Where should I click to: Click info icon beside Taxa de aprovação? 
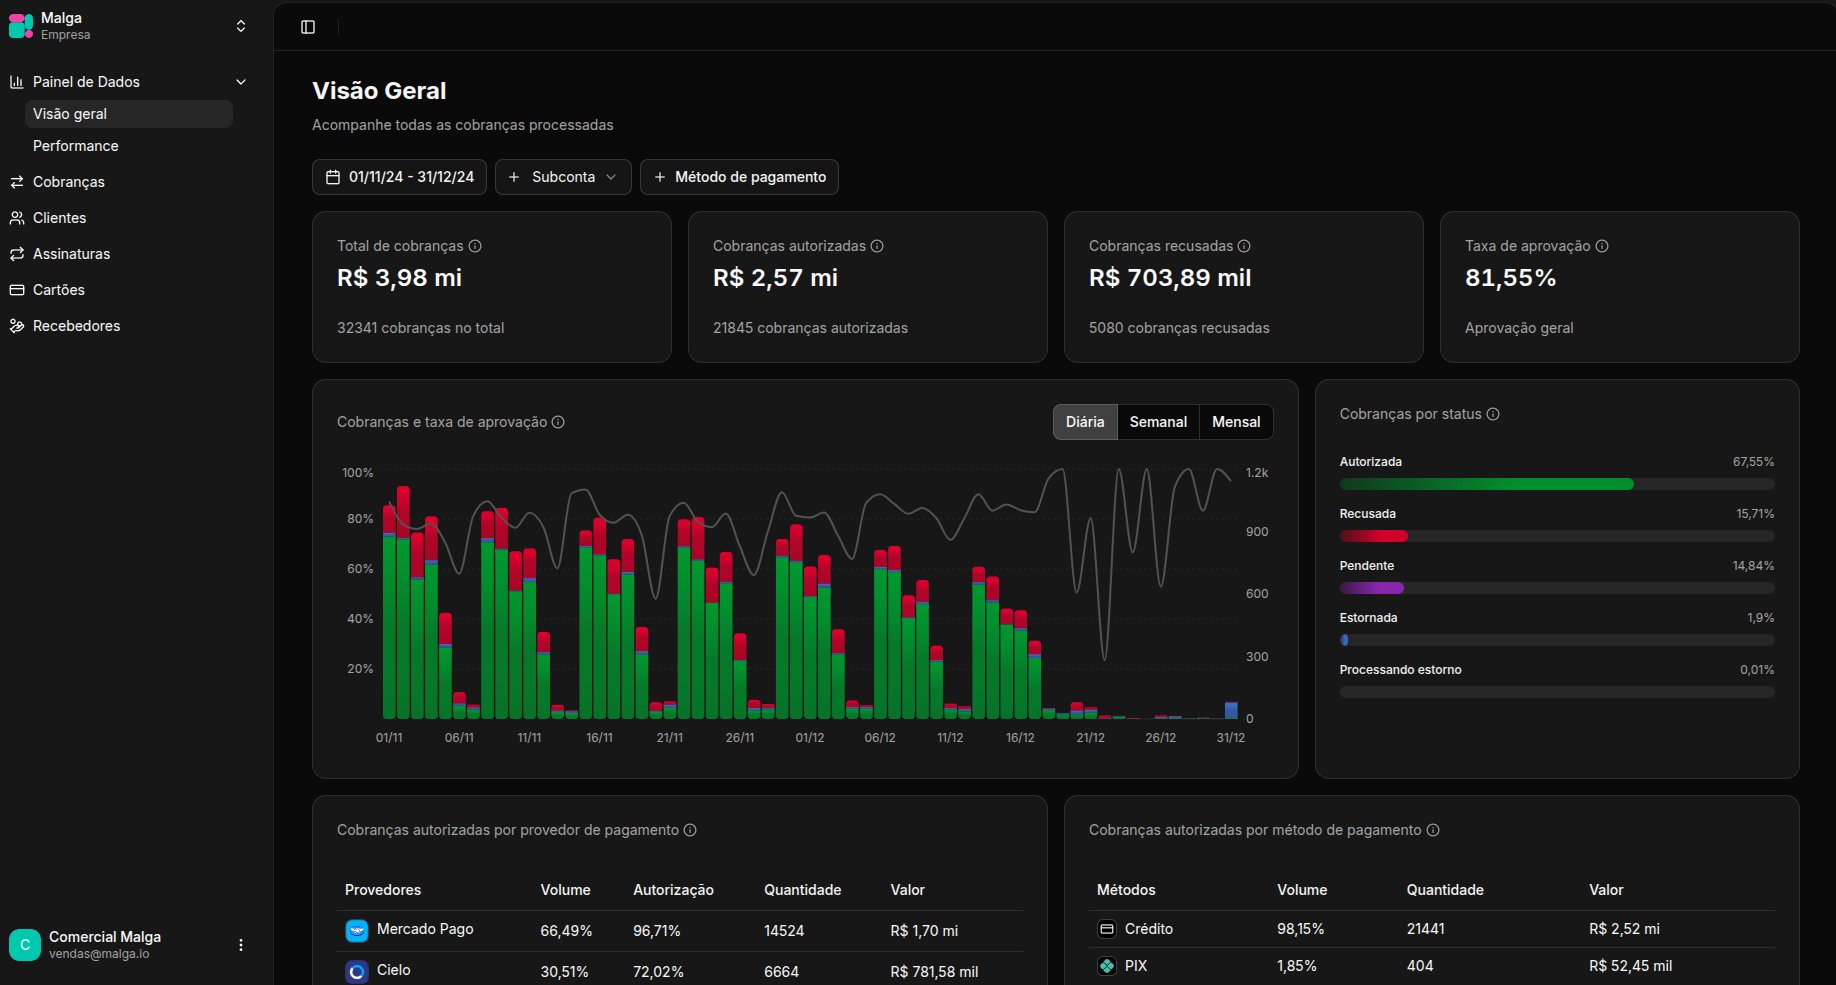pos(1602,246)
